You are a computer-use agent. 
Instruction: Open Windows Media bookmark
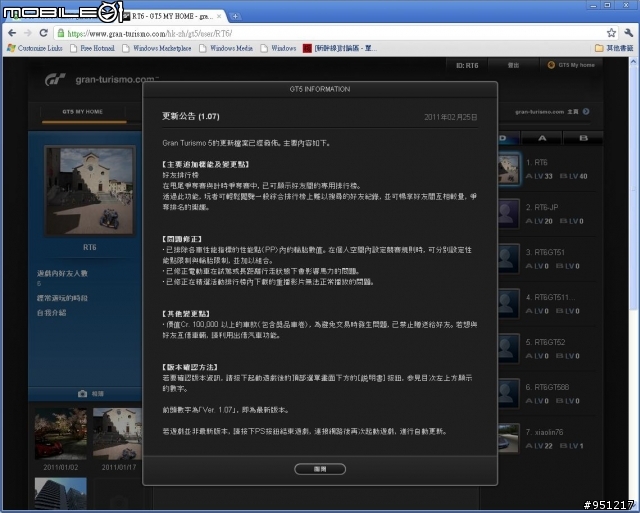226,48
